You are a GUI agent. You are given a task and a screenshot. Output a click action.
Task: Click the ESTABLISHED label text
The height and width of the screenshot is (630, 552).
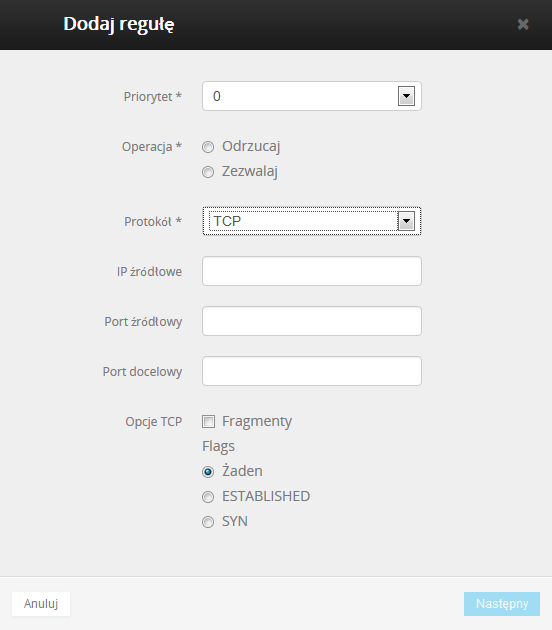point(266,496)
